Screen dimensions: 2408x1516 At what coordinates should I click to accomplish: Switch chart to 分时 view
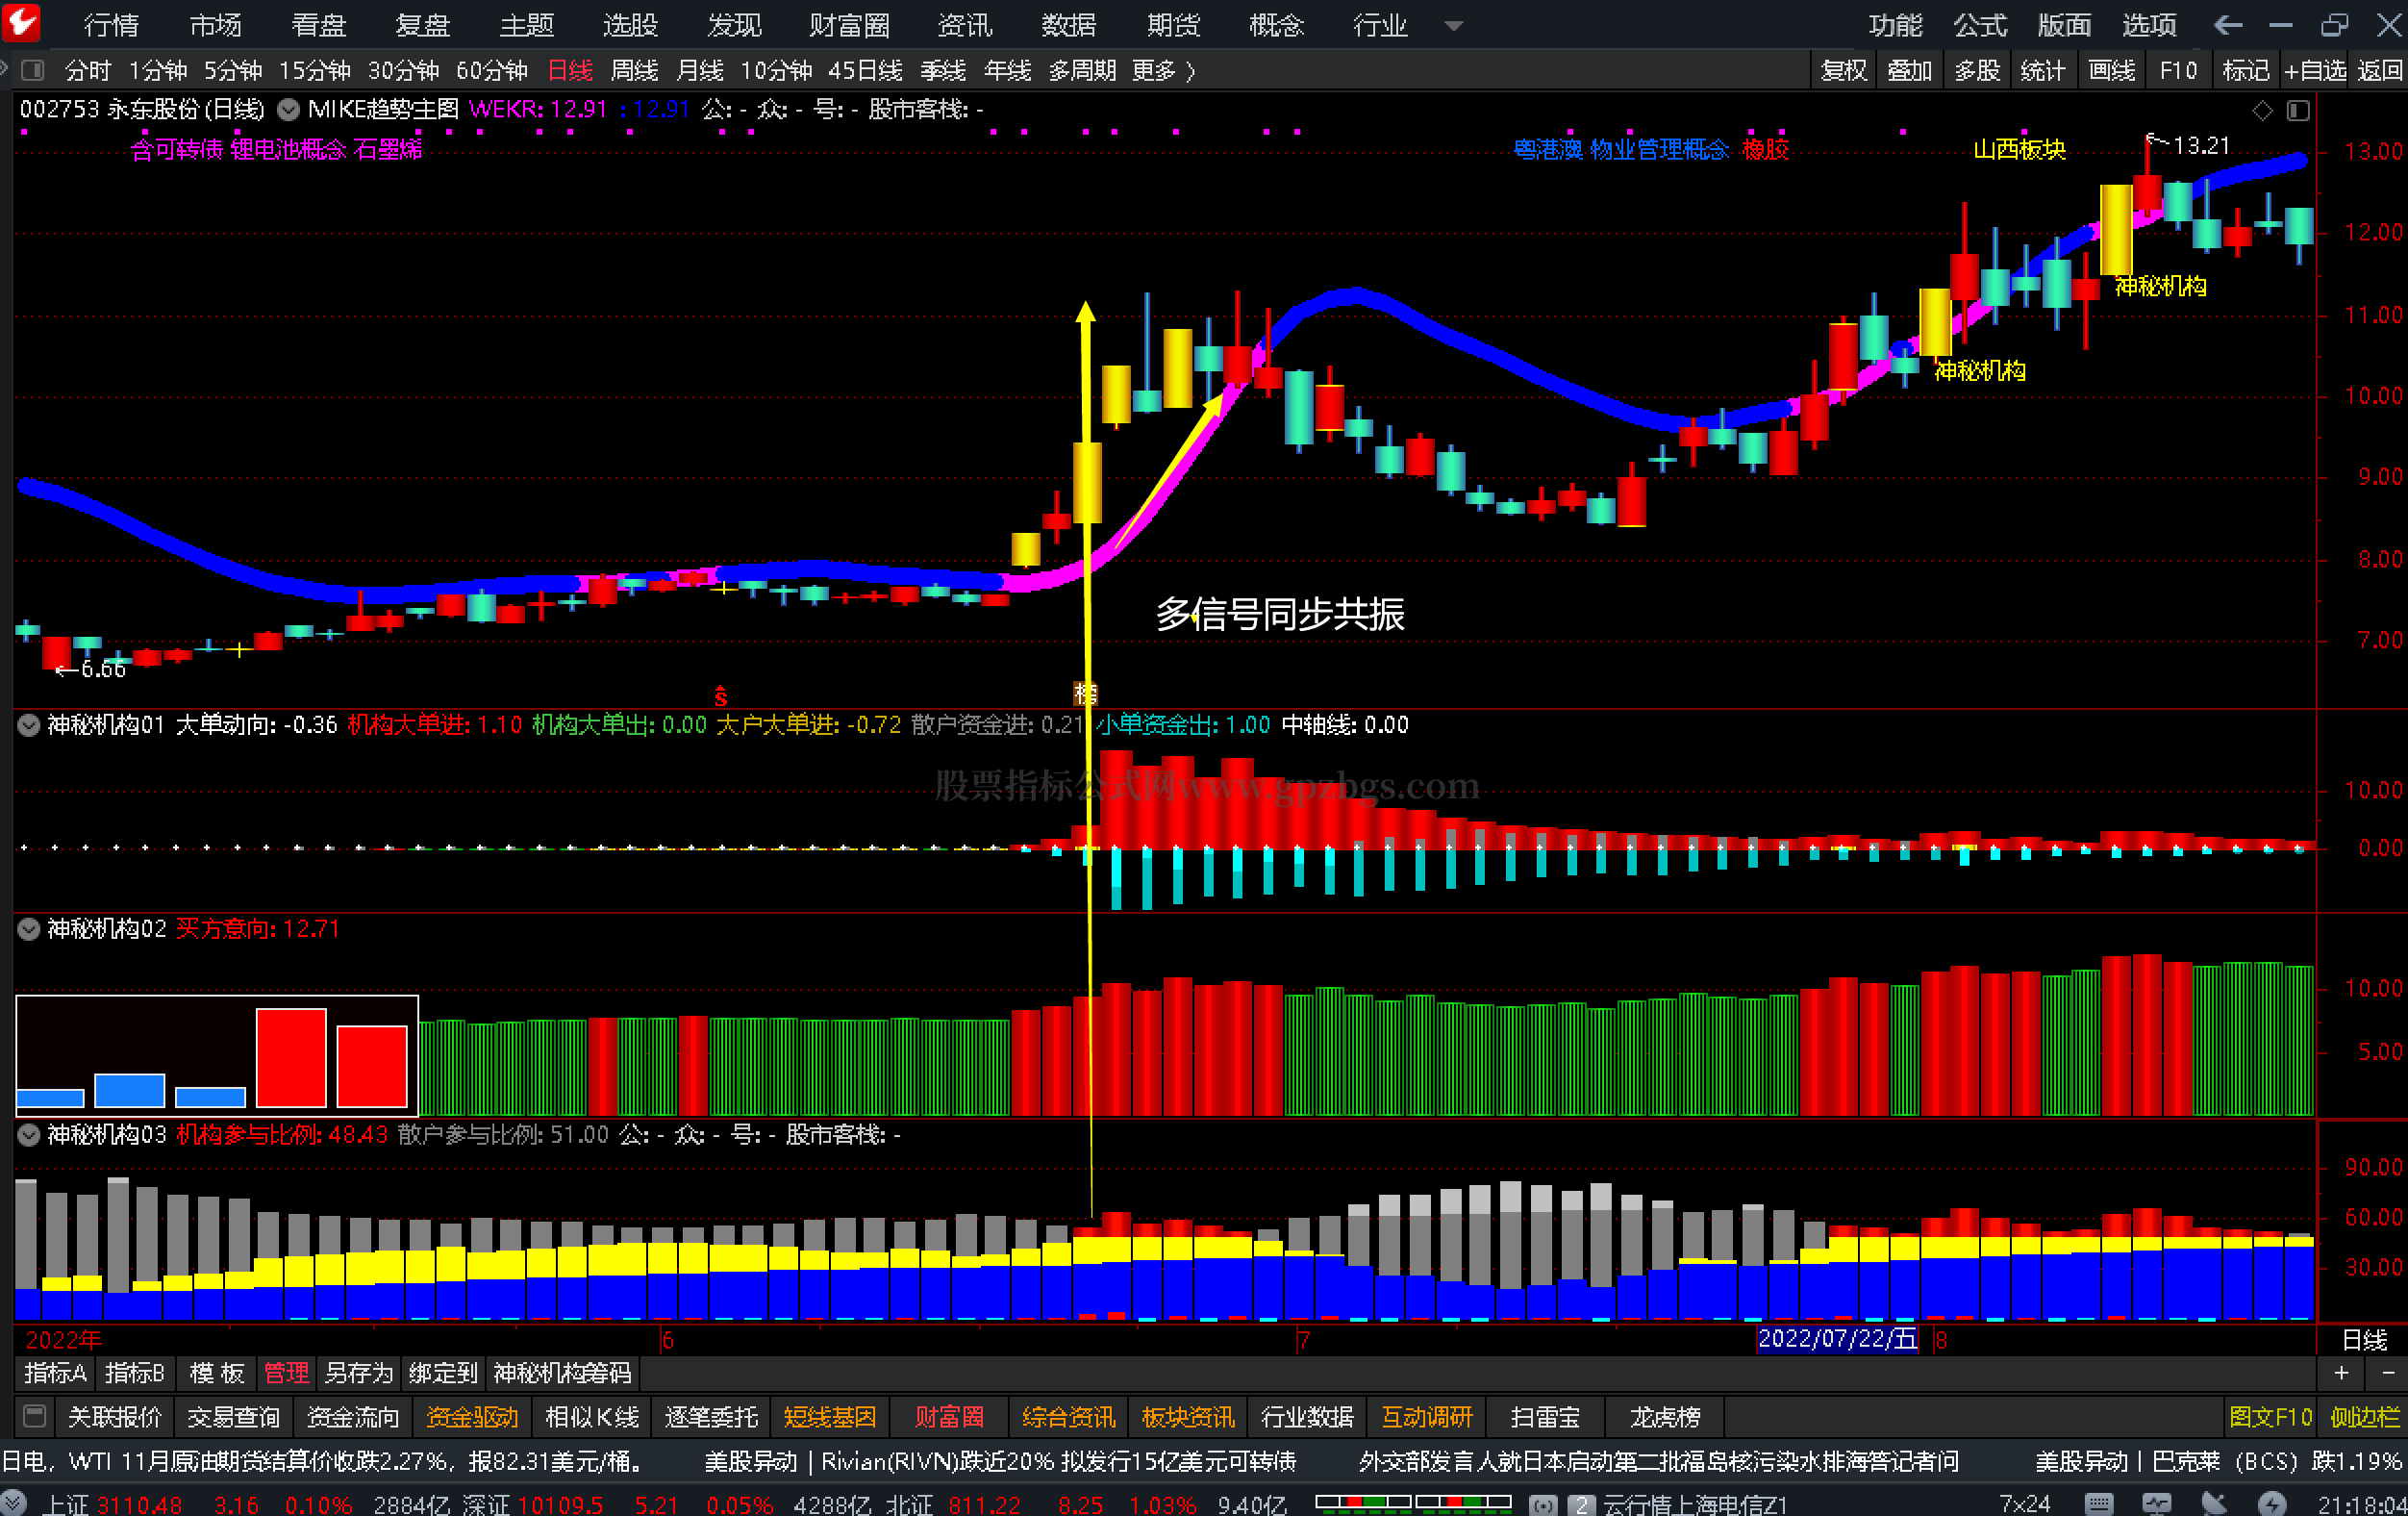pos(88,71)
